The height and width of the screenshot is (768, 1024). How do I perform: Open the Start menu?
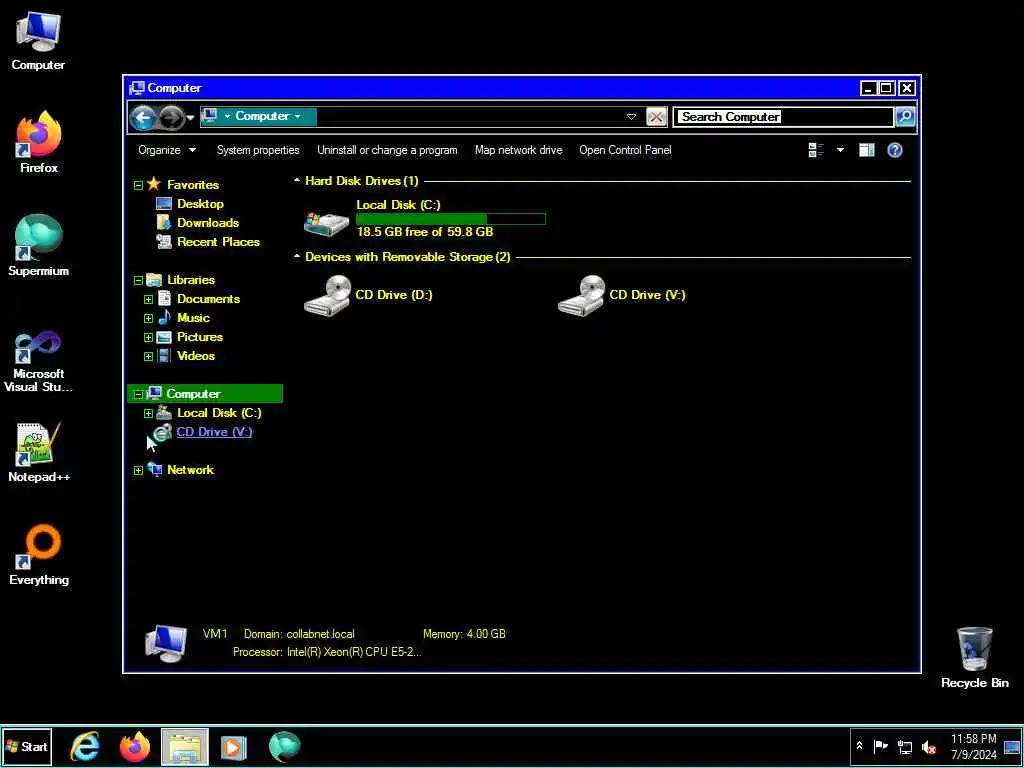(26, 746)
